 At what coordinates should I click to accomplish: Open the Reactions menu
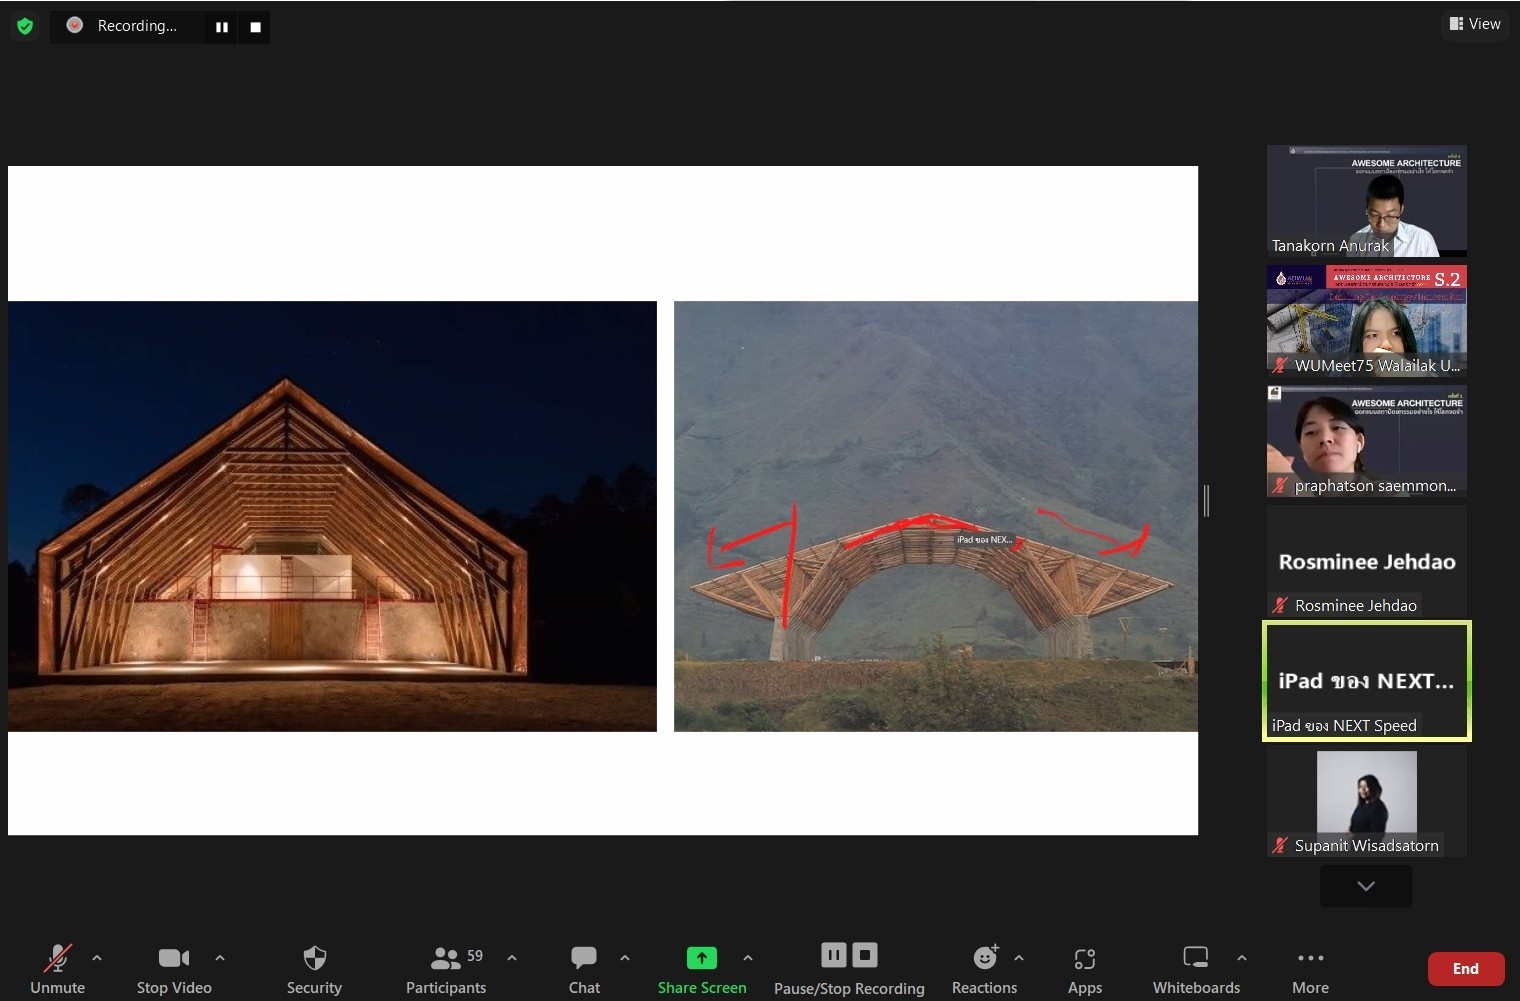point(984,969)
